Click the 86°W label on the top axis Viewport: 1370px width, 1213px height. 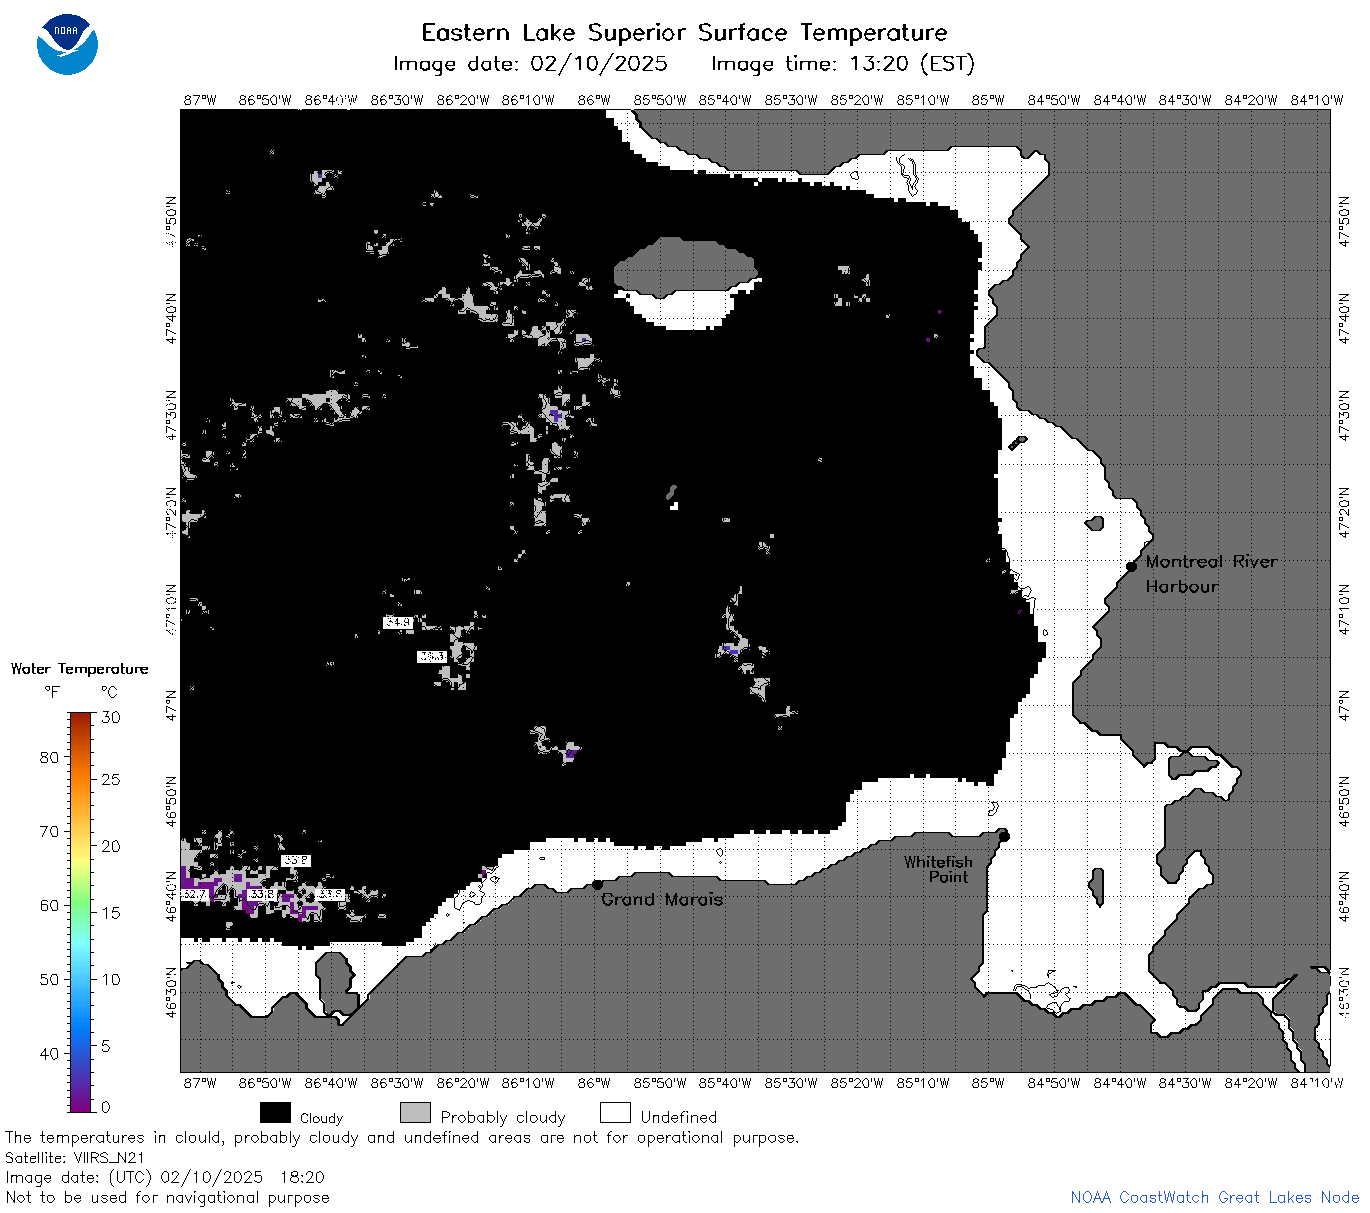[x=594, y=100]
